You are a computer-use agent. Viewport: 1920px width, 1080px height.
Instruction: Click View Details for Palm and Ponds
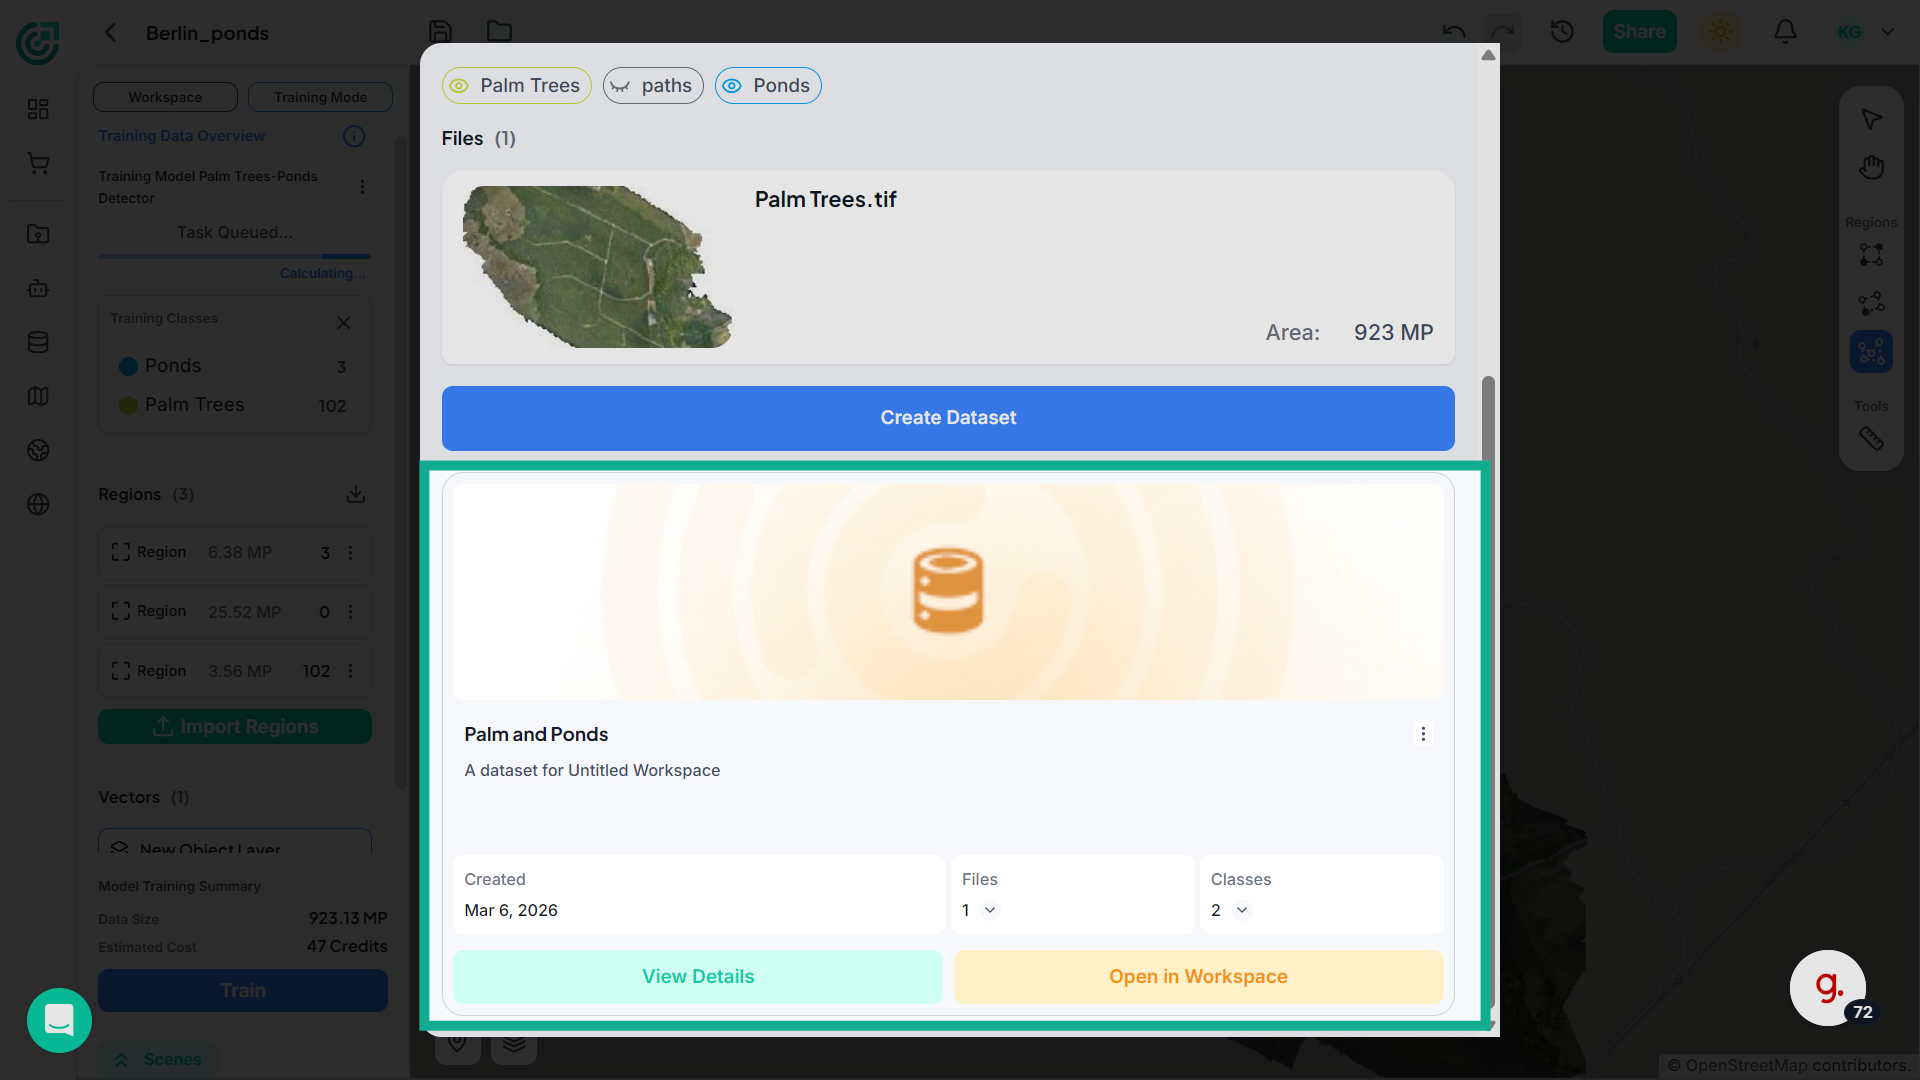(698, 976)
